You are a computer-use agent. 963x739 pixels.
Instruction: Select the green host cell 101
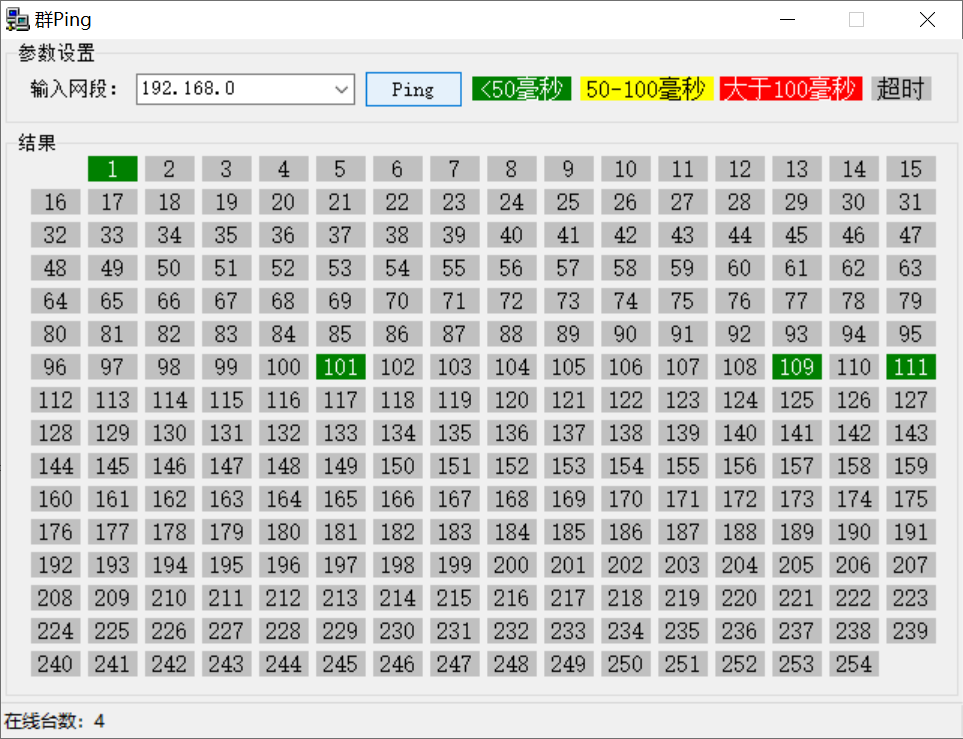[x=341, y=367]
